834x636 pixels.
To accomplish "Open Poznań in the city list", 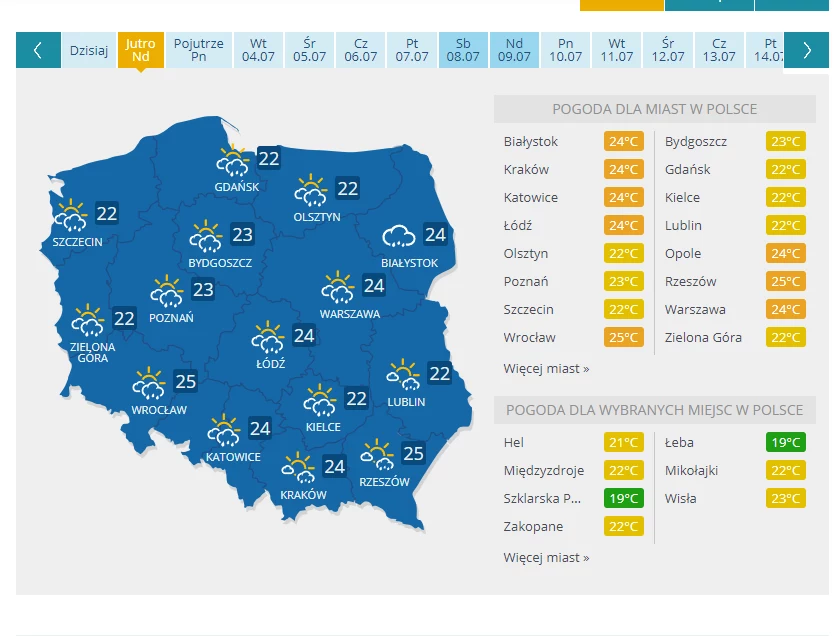I will pos(526,281).
